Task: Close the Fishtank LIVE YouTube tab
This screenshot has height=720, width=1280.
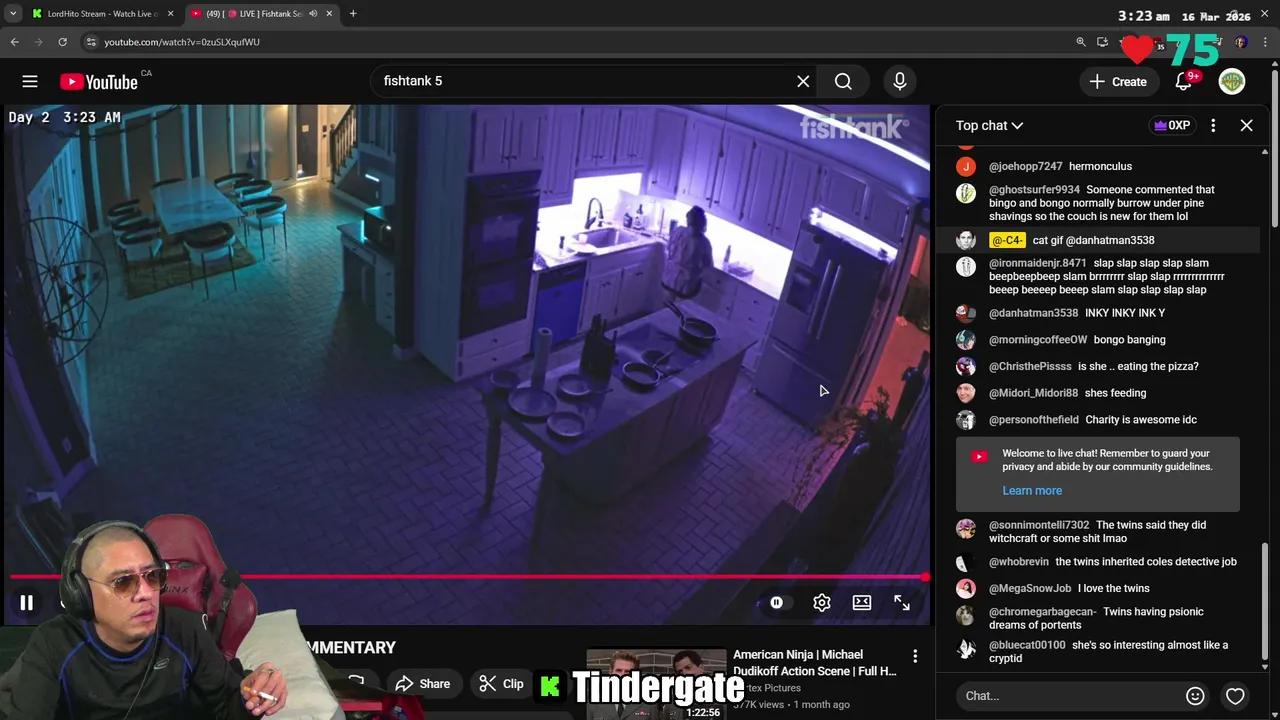Action: pyautogui.click(x=329, y=14)
